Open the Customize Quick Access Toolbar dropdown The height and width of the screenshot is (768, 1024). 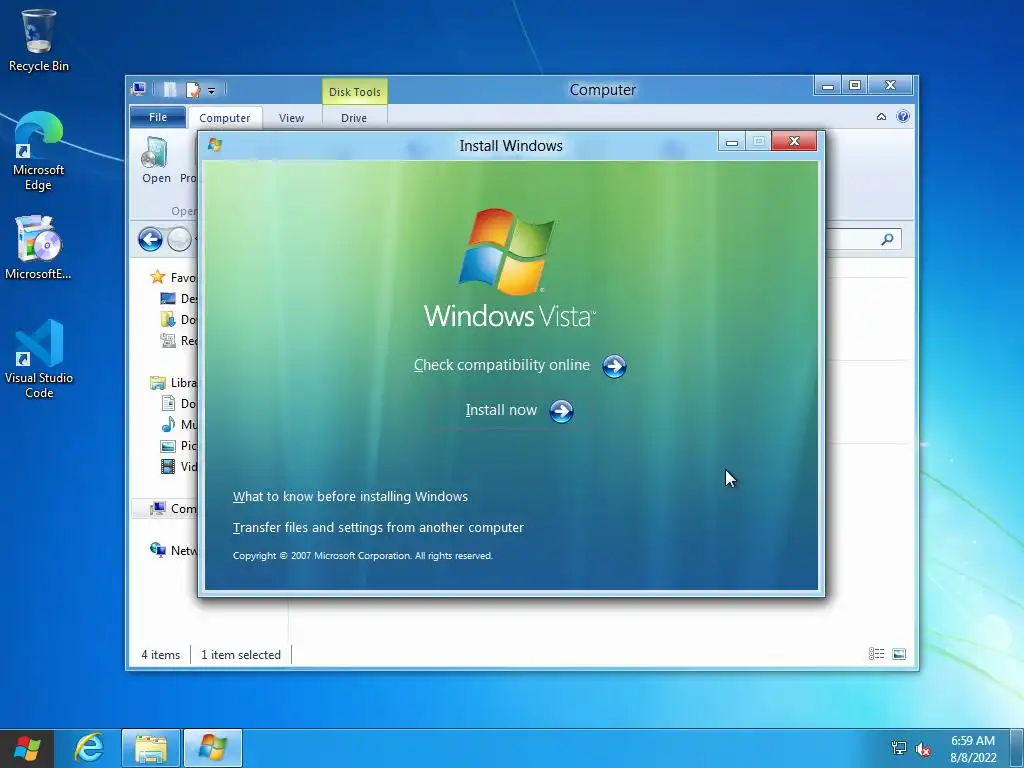click(212, 91)
